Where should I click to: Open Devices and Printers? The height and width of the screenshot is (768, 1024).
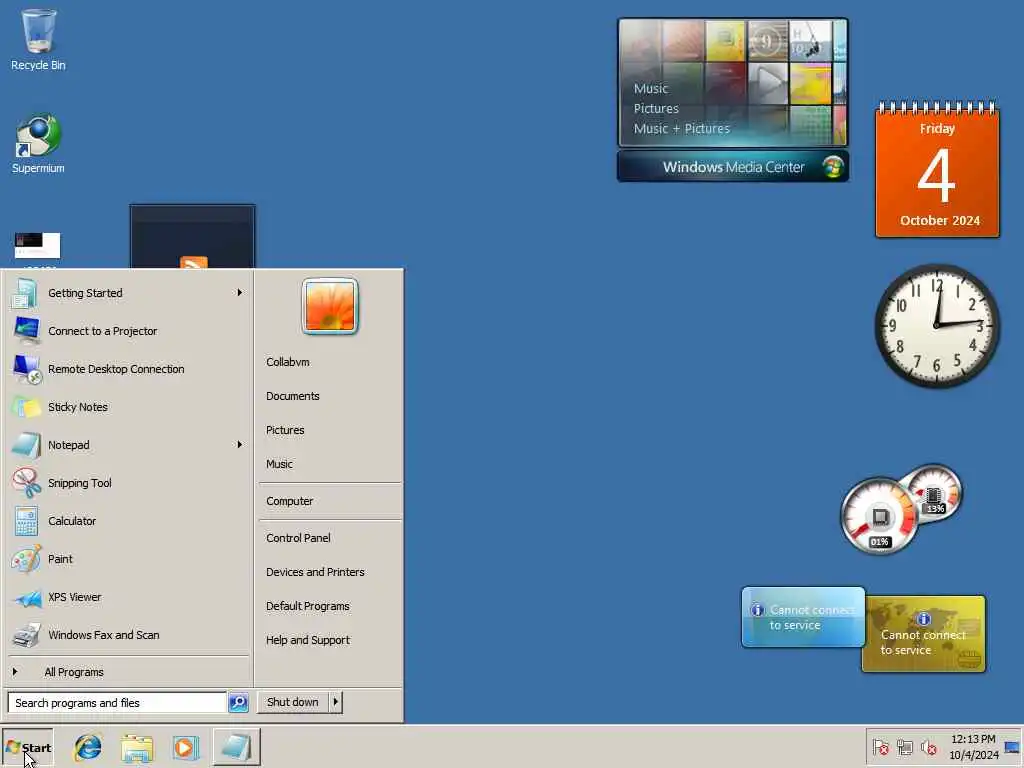click(x=315, y=572)
